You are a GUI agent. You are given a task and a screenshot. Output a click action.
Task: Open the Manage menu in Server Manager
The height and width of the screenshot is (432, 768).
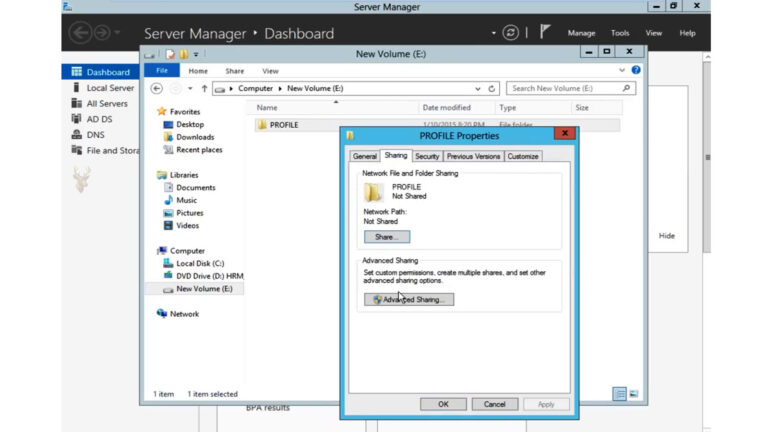tap(581, 33)
